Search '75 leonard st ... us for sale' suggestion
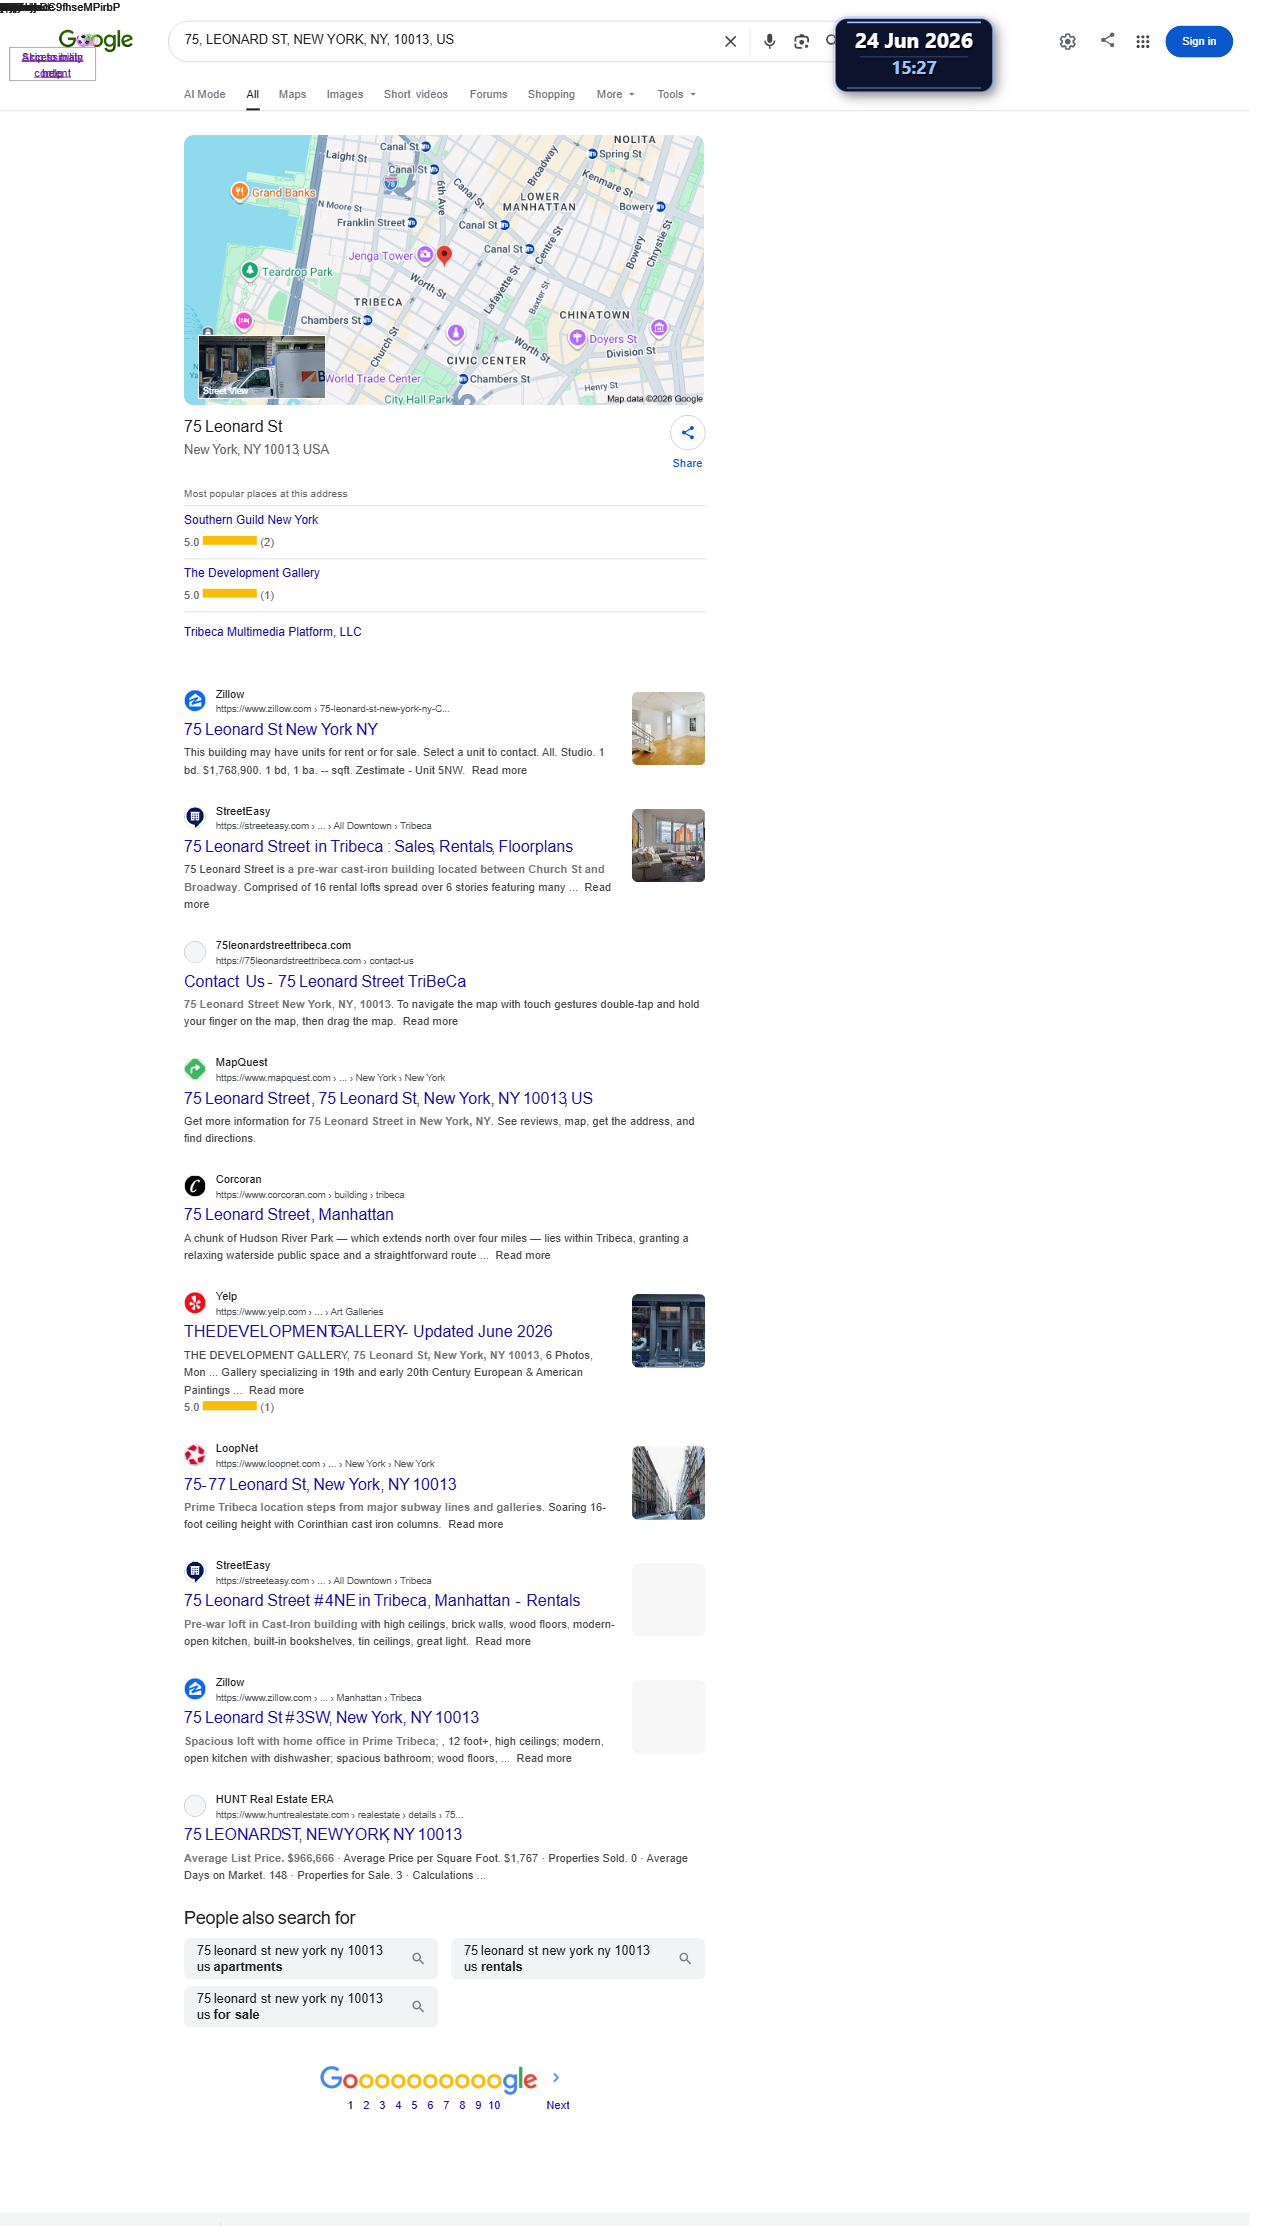Image resolution: width=1264 pixels, height=2226 pixels. coord(311,2007)
